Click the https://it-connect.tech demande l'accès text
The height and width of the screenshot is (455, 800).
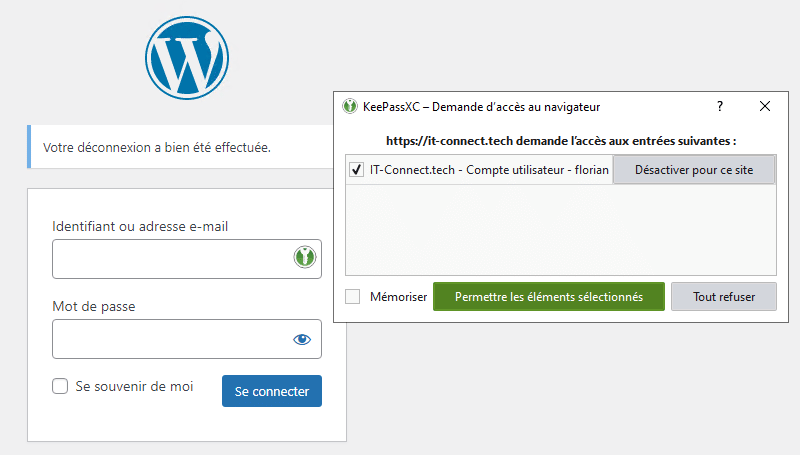(561, 141)
